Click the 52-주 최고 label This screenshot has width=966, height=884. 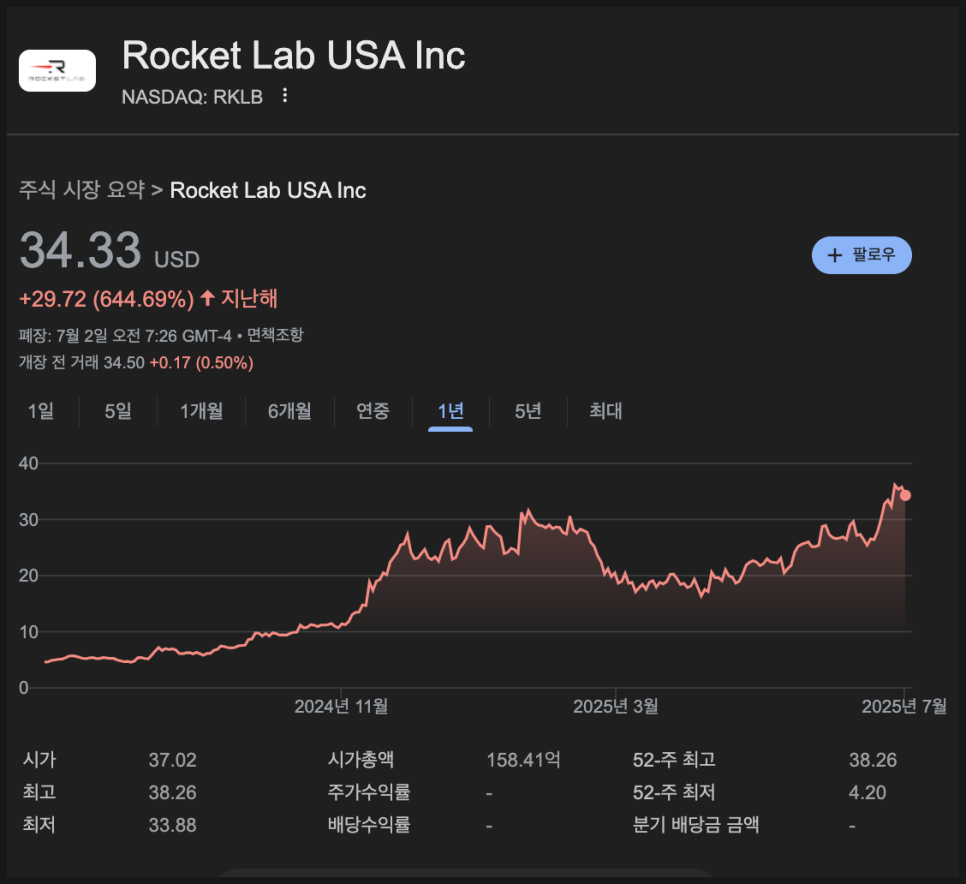[674, 760]
